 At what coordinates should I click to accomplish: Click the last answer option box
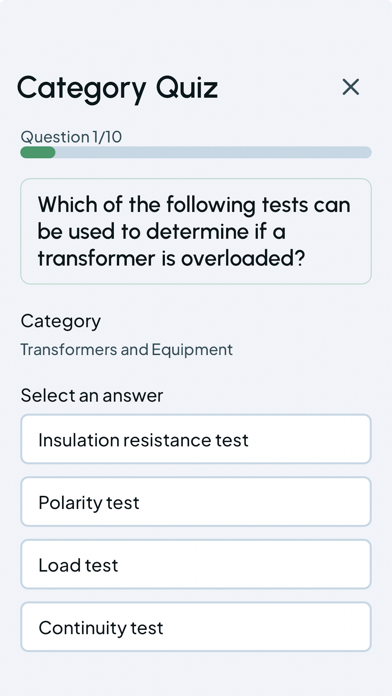click(x=196, y=627)
